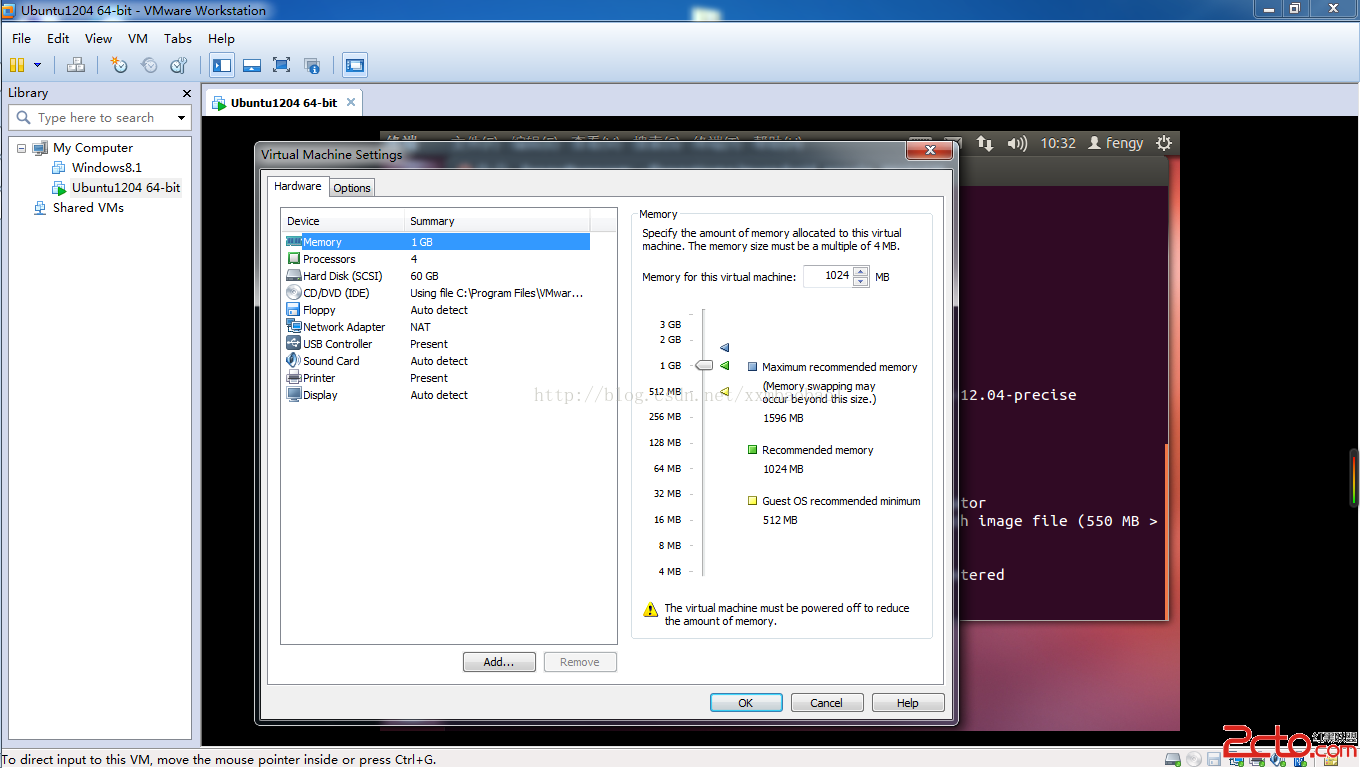1360x768 pixels.
Task: Click the Ubuntu network indicator icon
Action: click(x=985, y=143)
